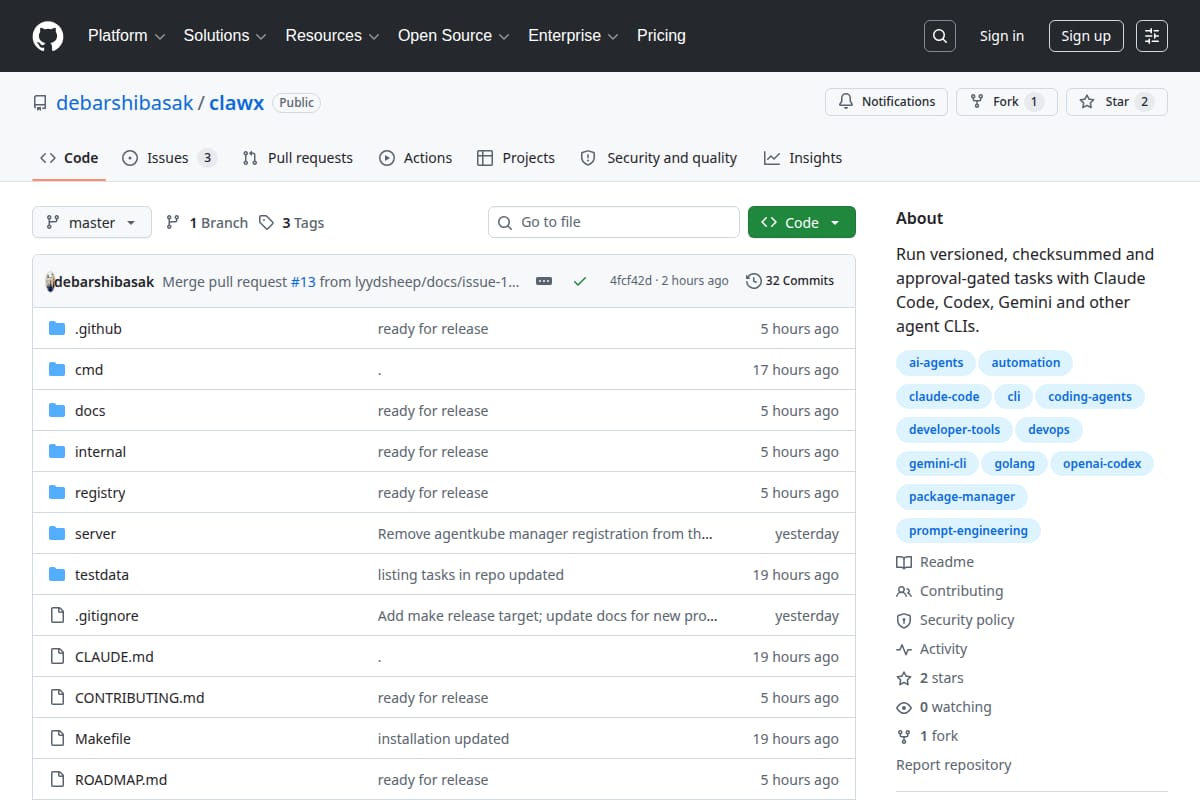Click the Notifications button
This screenshot has height=800, width=1200.
[886, 102]
